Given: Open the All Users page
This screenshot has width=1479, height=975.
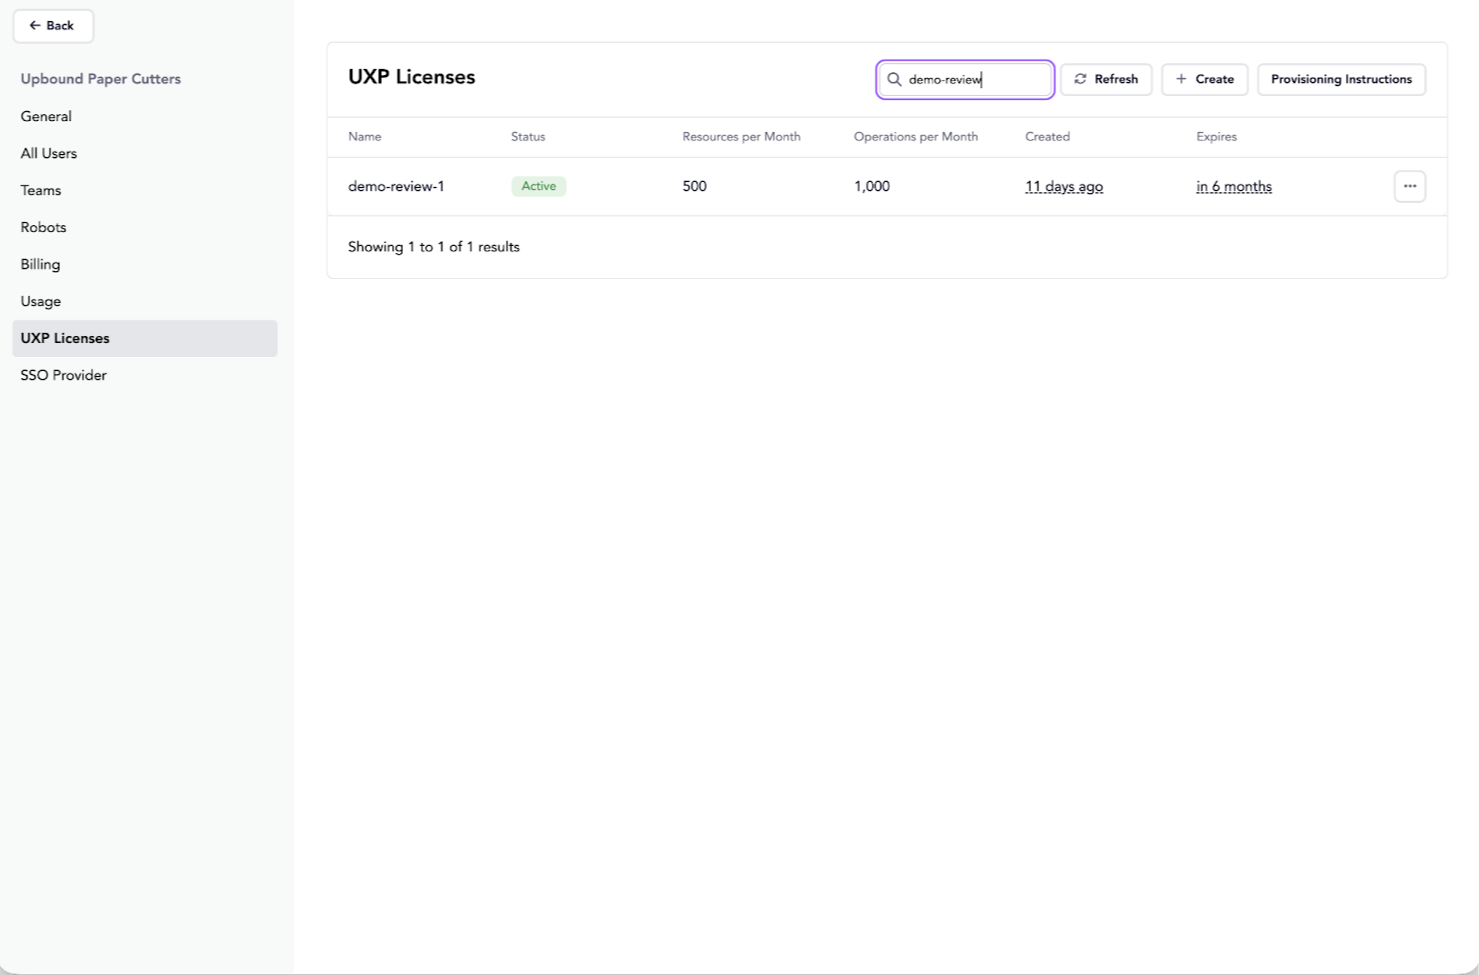Looking at the screenshot, I should click(x=49, y=153).
